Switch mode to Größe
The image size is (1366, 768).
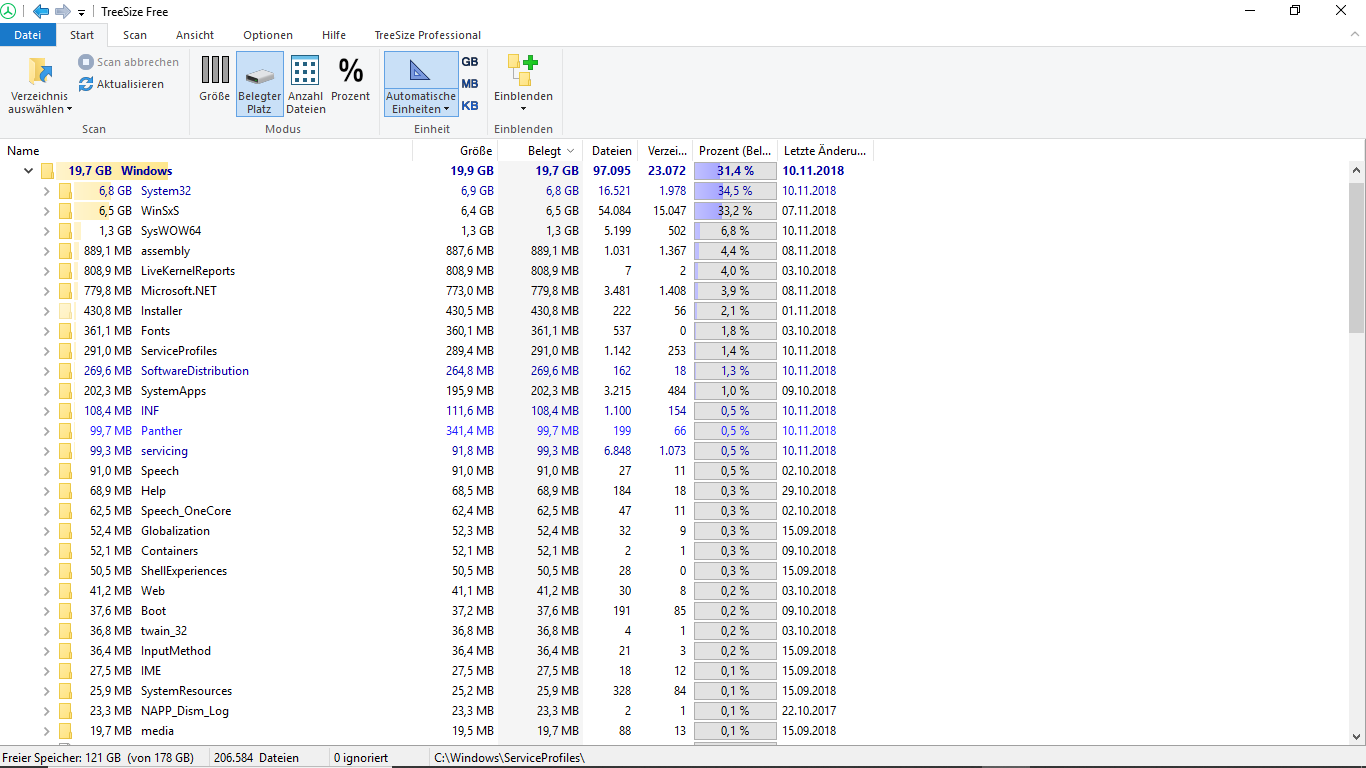point(214,79)
